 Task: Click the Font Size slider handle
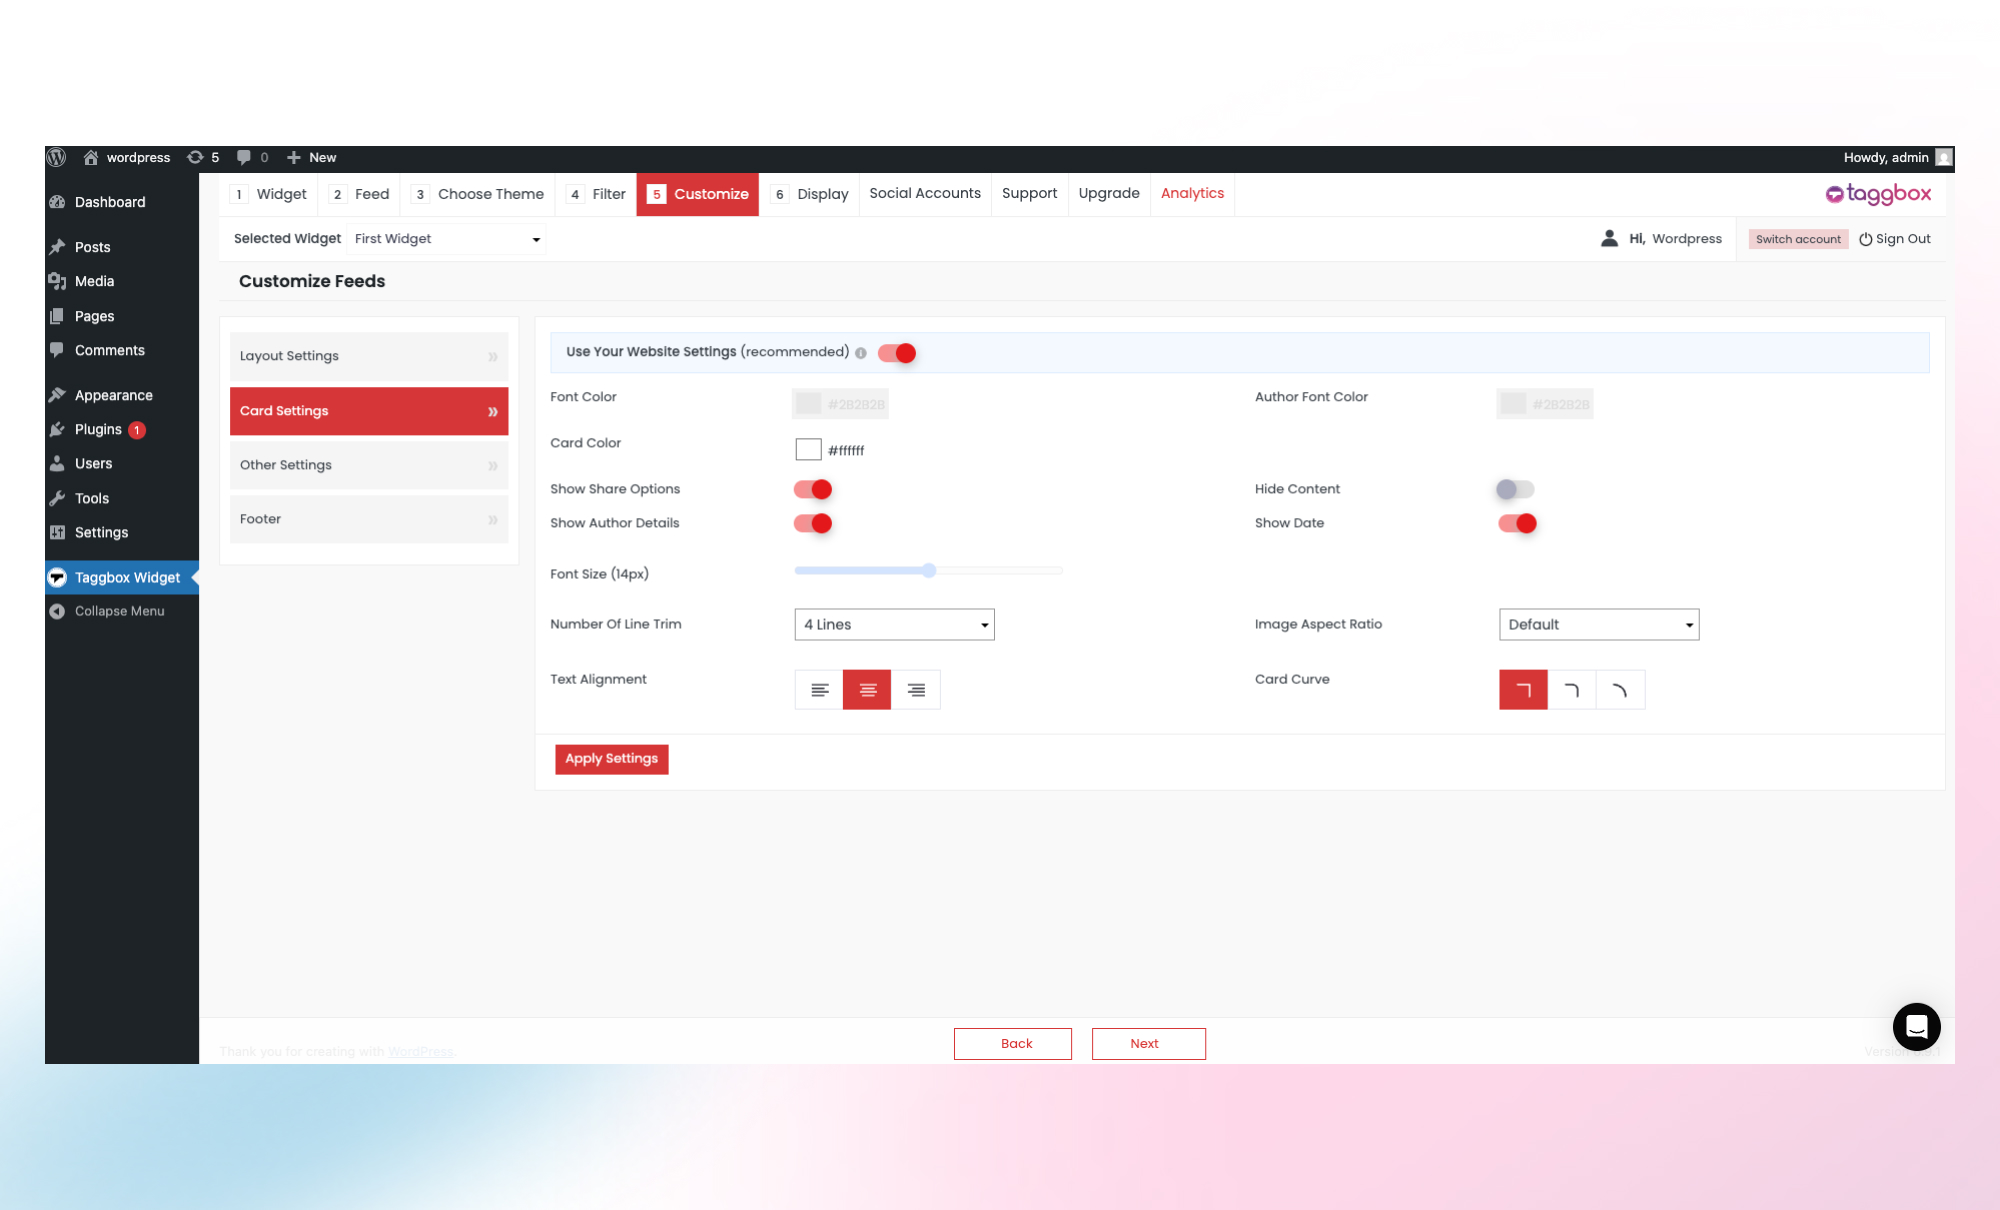(x=929, y=571)
